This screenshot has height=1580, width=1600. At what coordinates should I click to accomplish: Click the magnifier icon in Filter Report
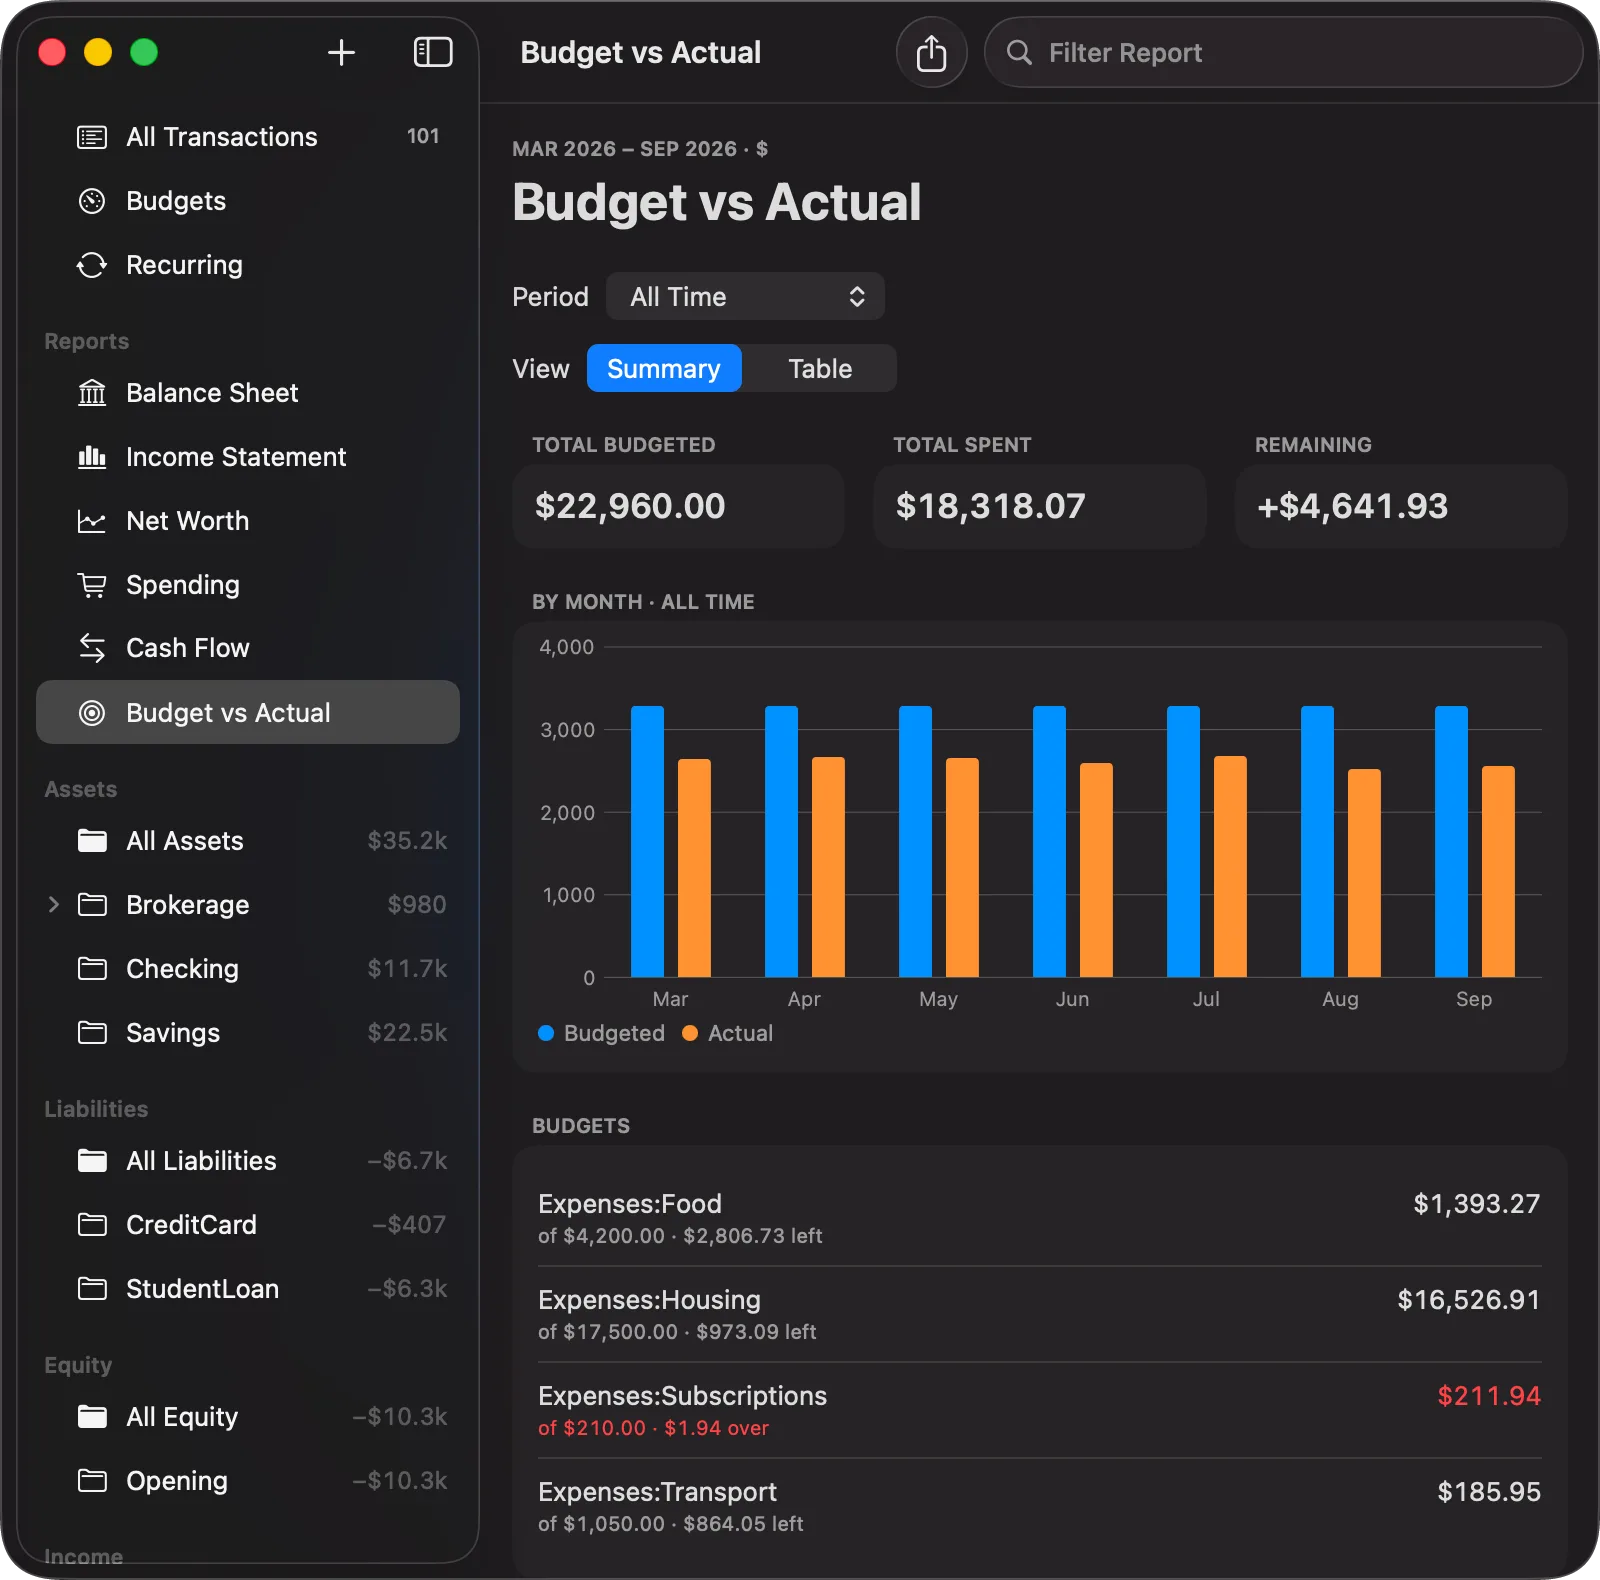coord(1019,53)
